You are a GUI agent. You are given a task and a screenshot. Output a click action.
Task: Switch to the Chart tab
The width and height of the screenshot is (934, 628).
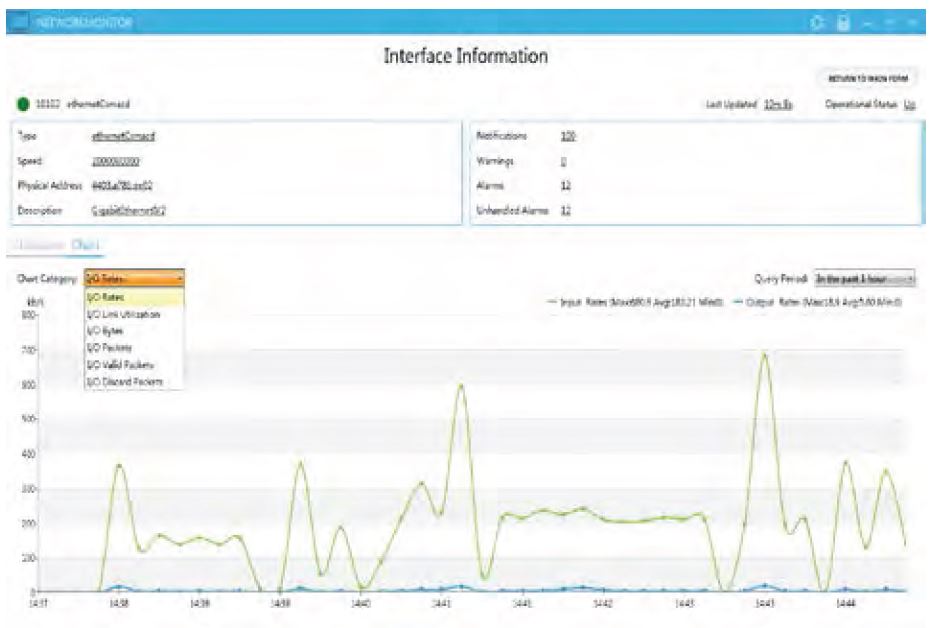[84, 243]
